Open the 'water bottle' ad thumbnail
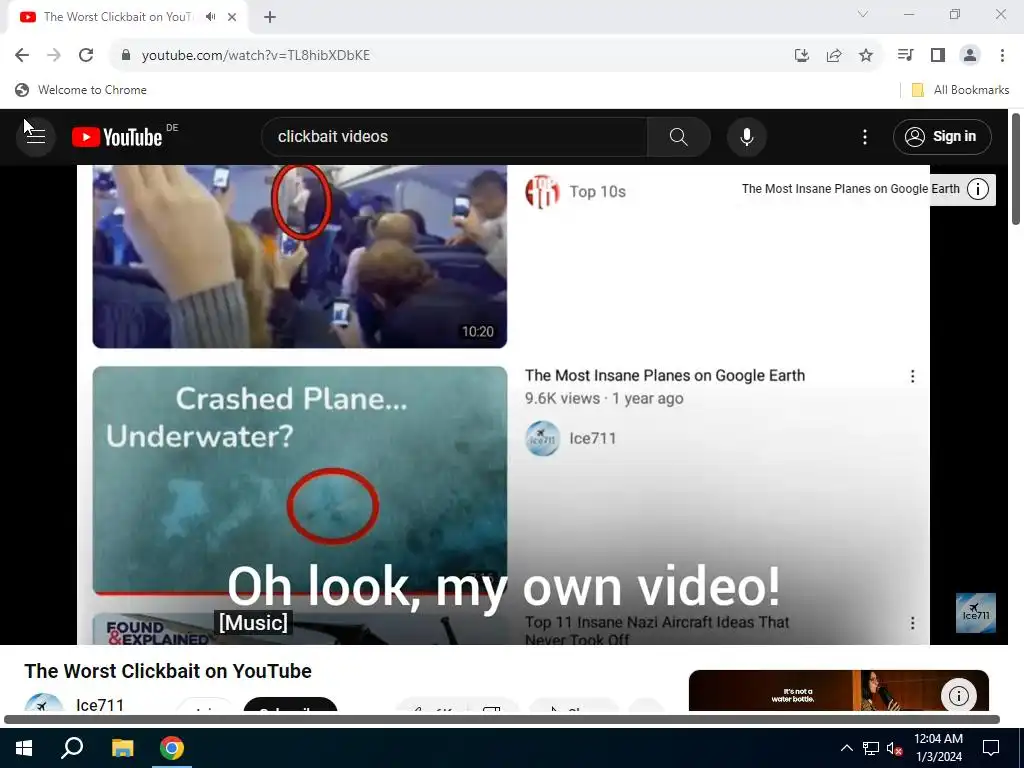This screenshot has width=1024, height=768. coord(839,691)
